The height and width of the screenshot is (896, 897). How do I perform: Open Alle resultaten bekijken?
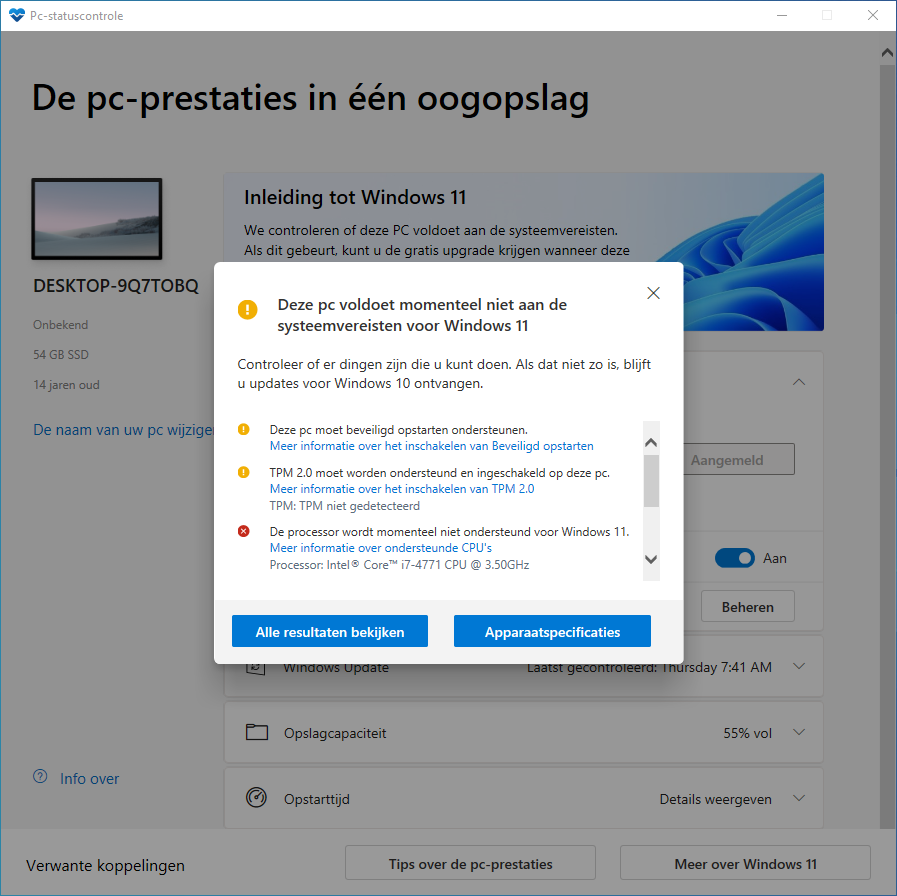tap(330, 632)
